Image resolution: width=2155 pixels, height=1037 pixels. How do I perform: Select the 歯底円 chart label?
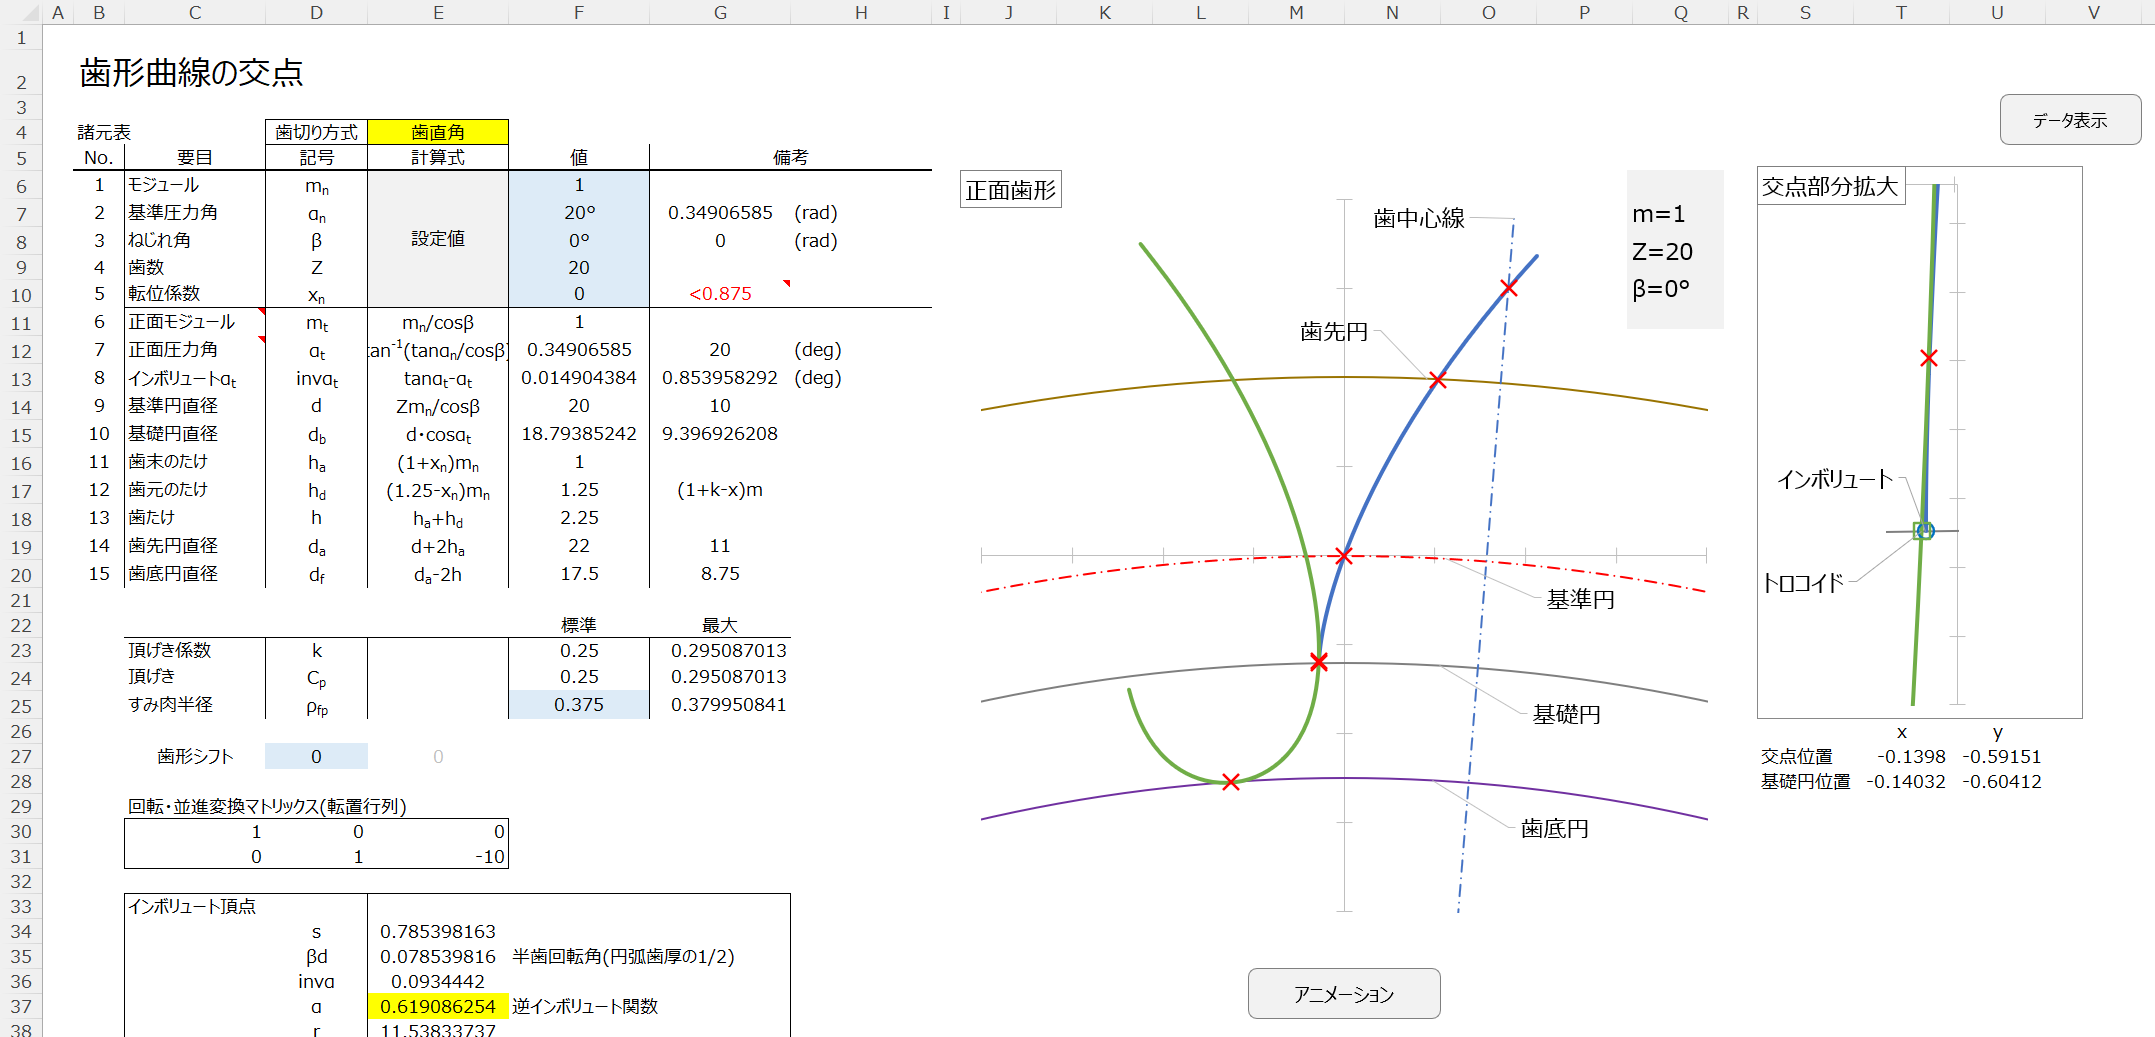1554,828
